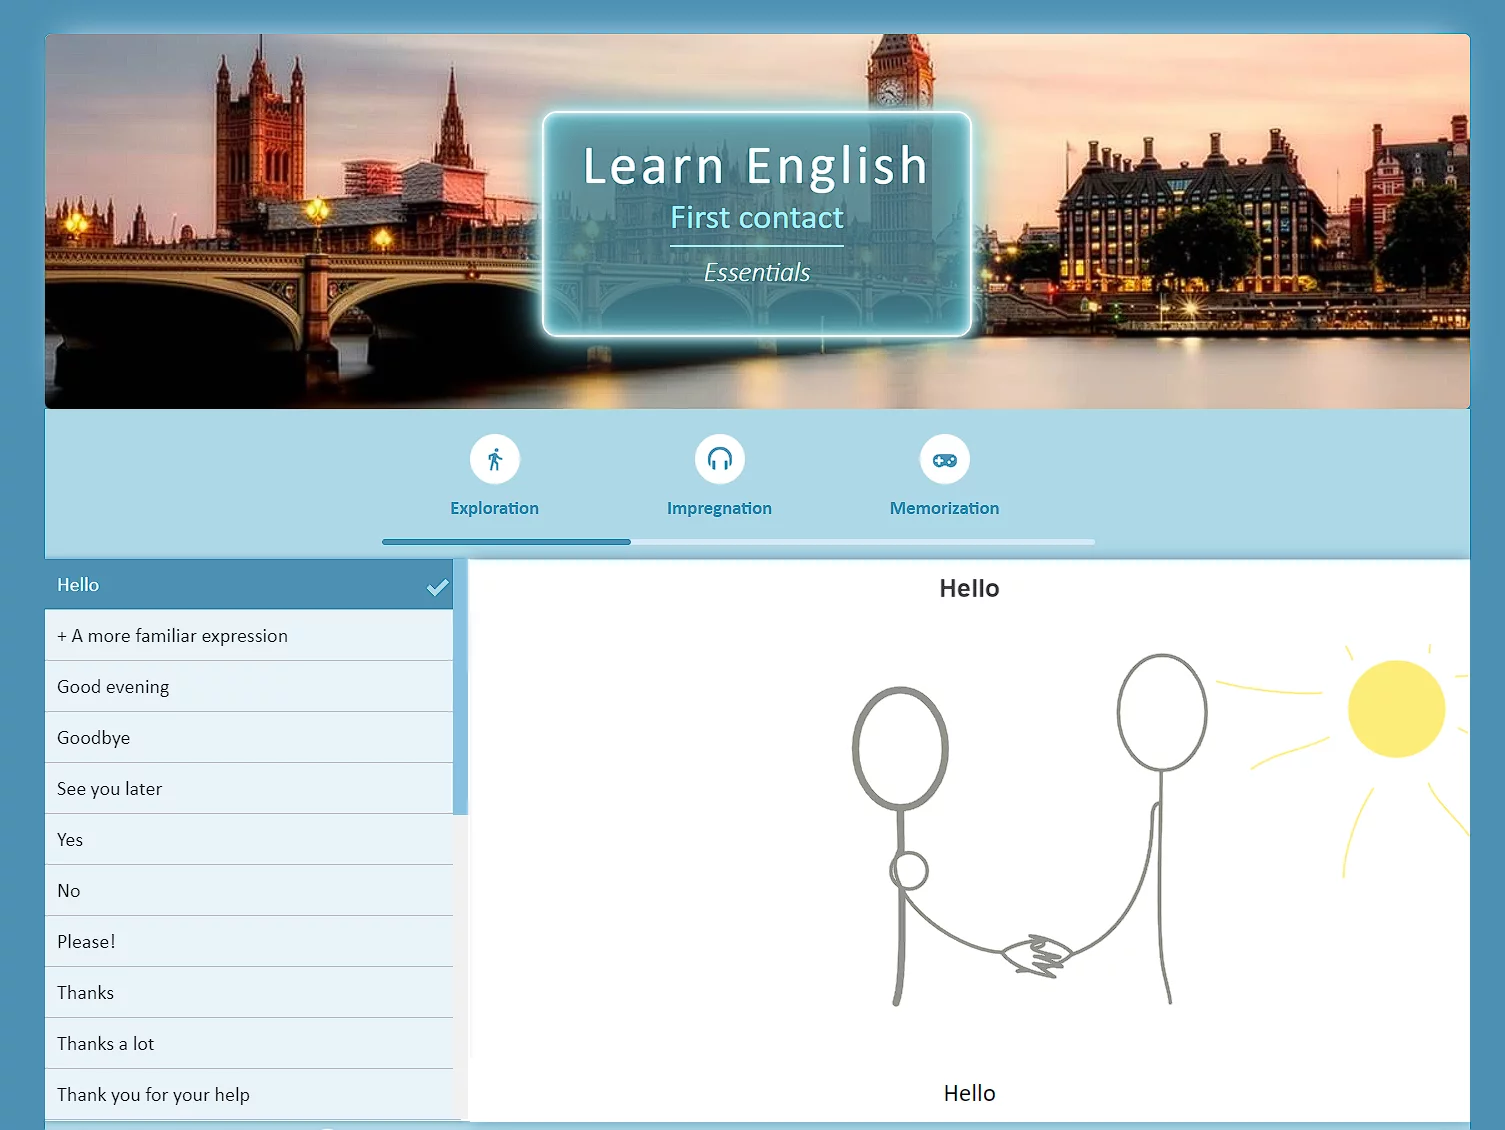Screen dimensions: 1505x1130
Task: Click the lesson progress bar
Action: [738, 542]
